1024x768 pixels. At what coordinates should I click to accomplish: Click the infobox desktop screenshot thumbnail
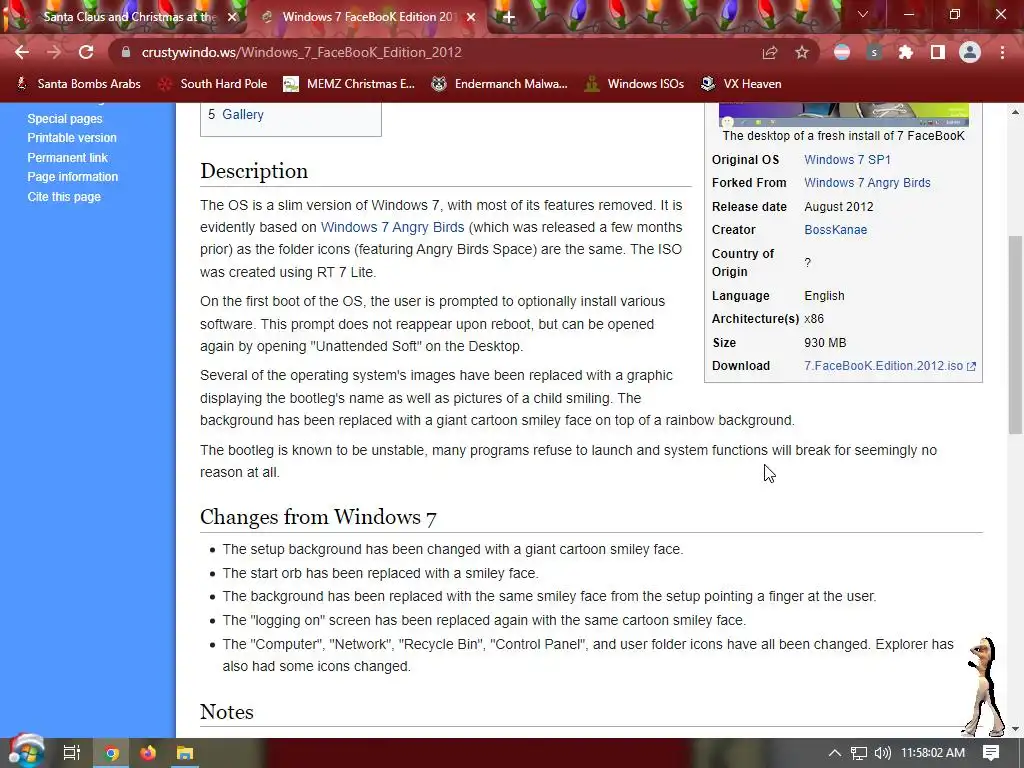pyautogui.click(x=843, y=114)
